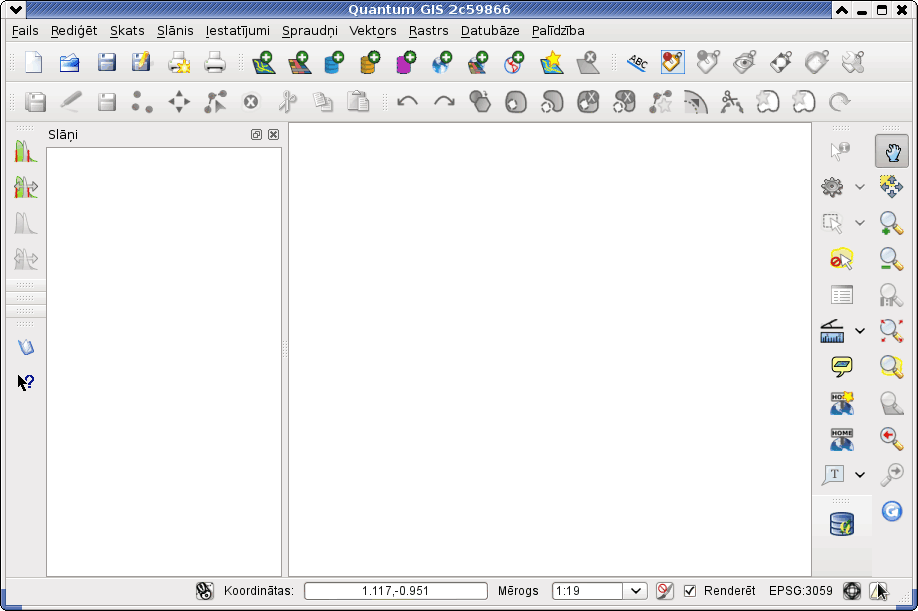Open CRS status globe icon
This screenshot has height=611, width=918.
click(852, 591)
